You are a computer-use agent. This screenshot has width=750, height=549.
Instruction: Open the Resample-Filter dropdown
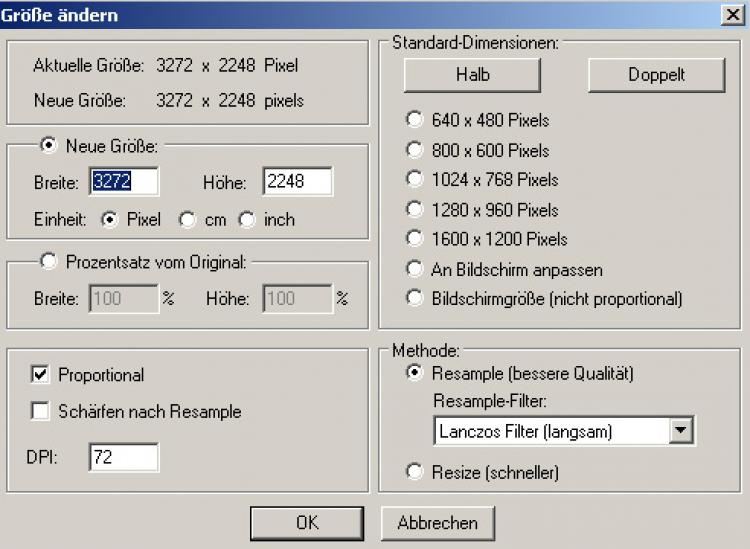[681, 431]
